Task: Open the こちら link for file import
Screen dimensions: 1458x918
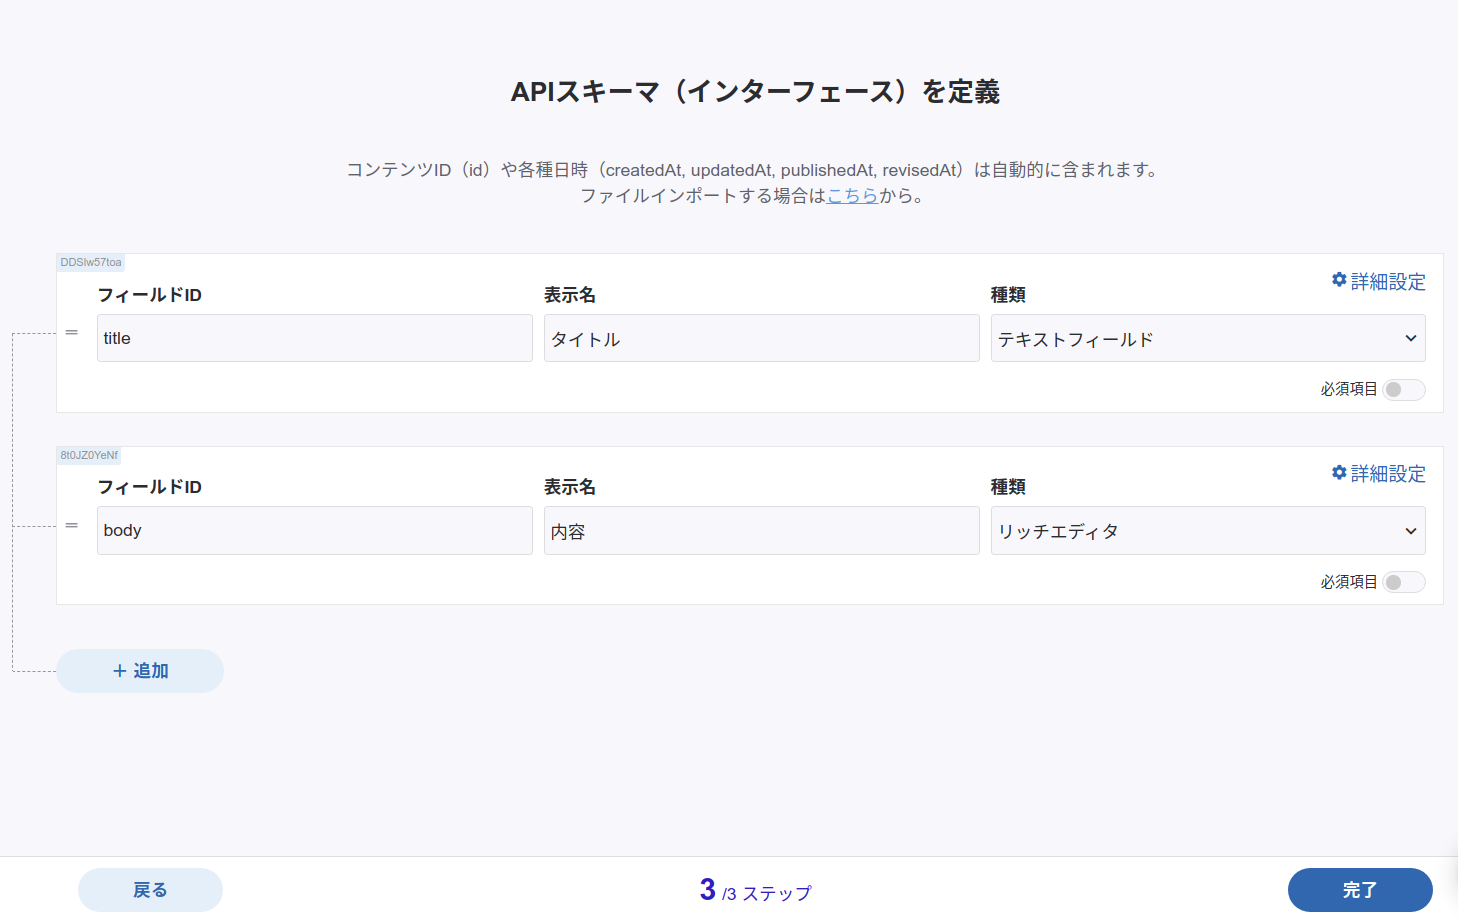Action: point(852,195)
